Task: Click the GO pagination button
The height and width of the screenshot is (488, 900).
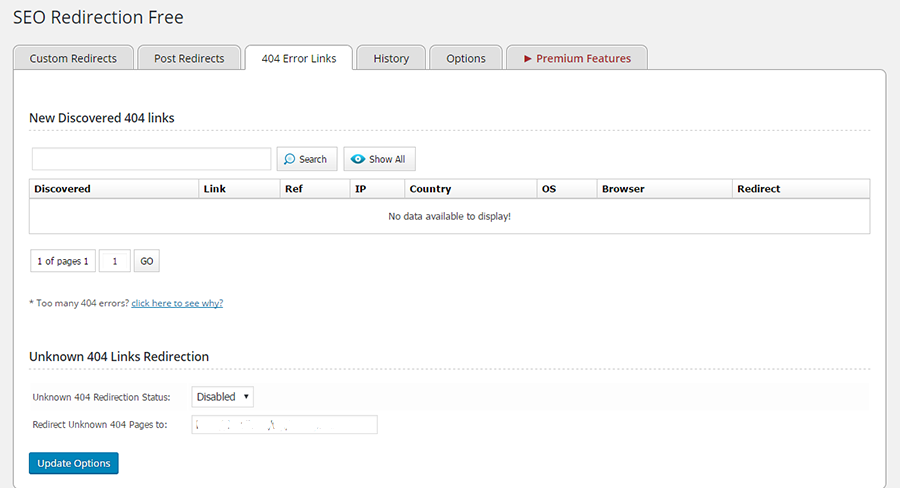Action: tap(147, 261)
